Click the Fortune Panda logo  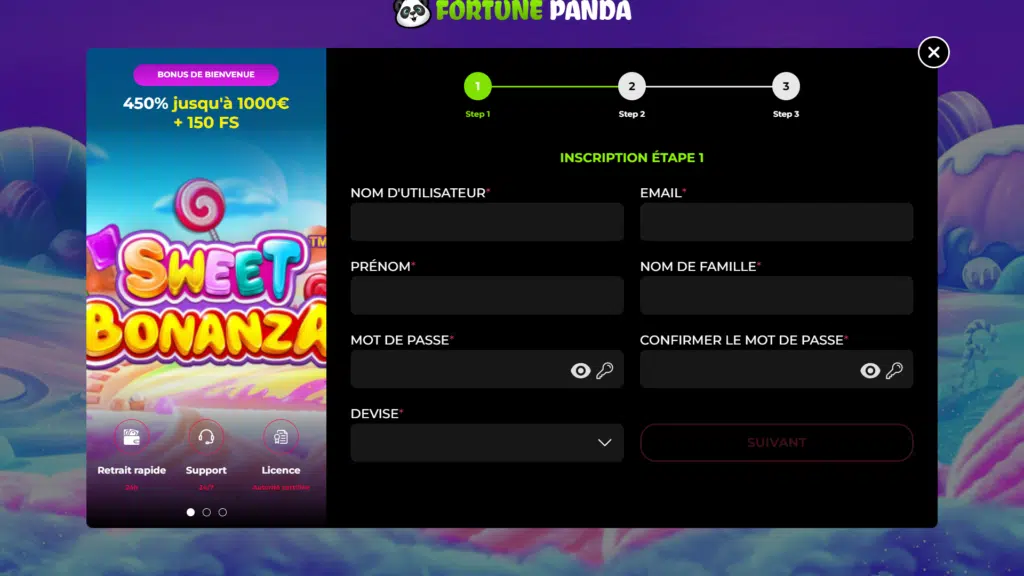tap(513, 13)
